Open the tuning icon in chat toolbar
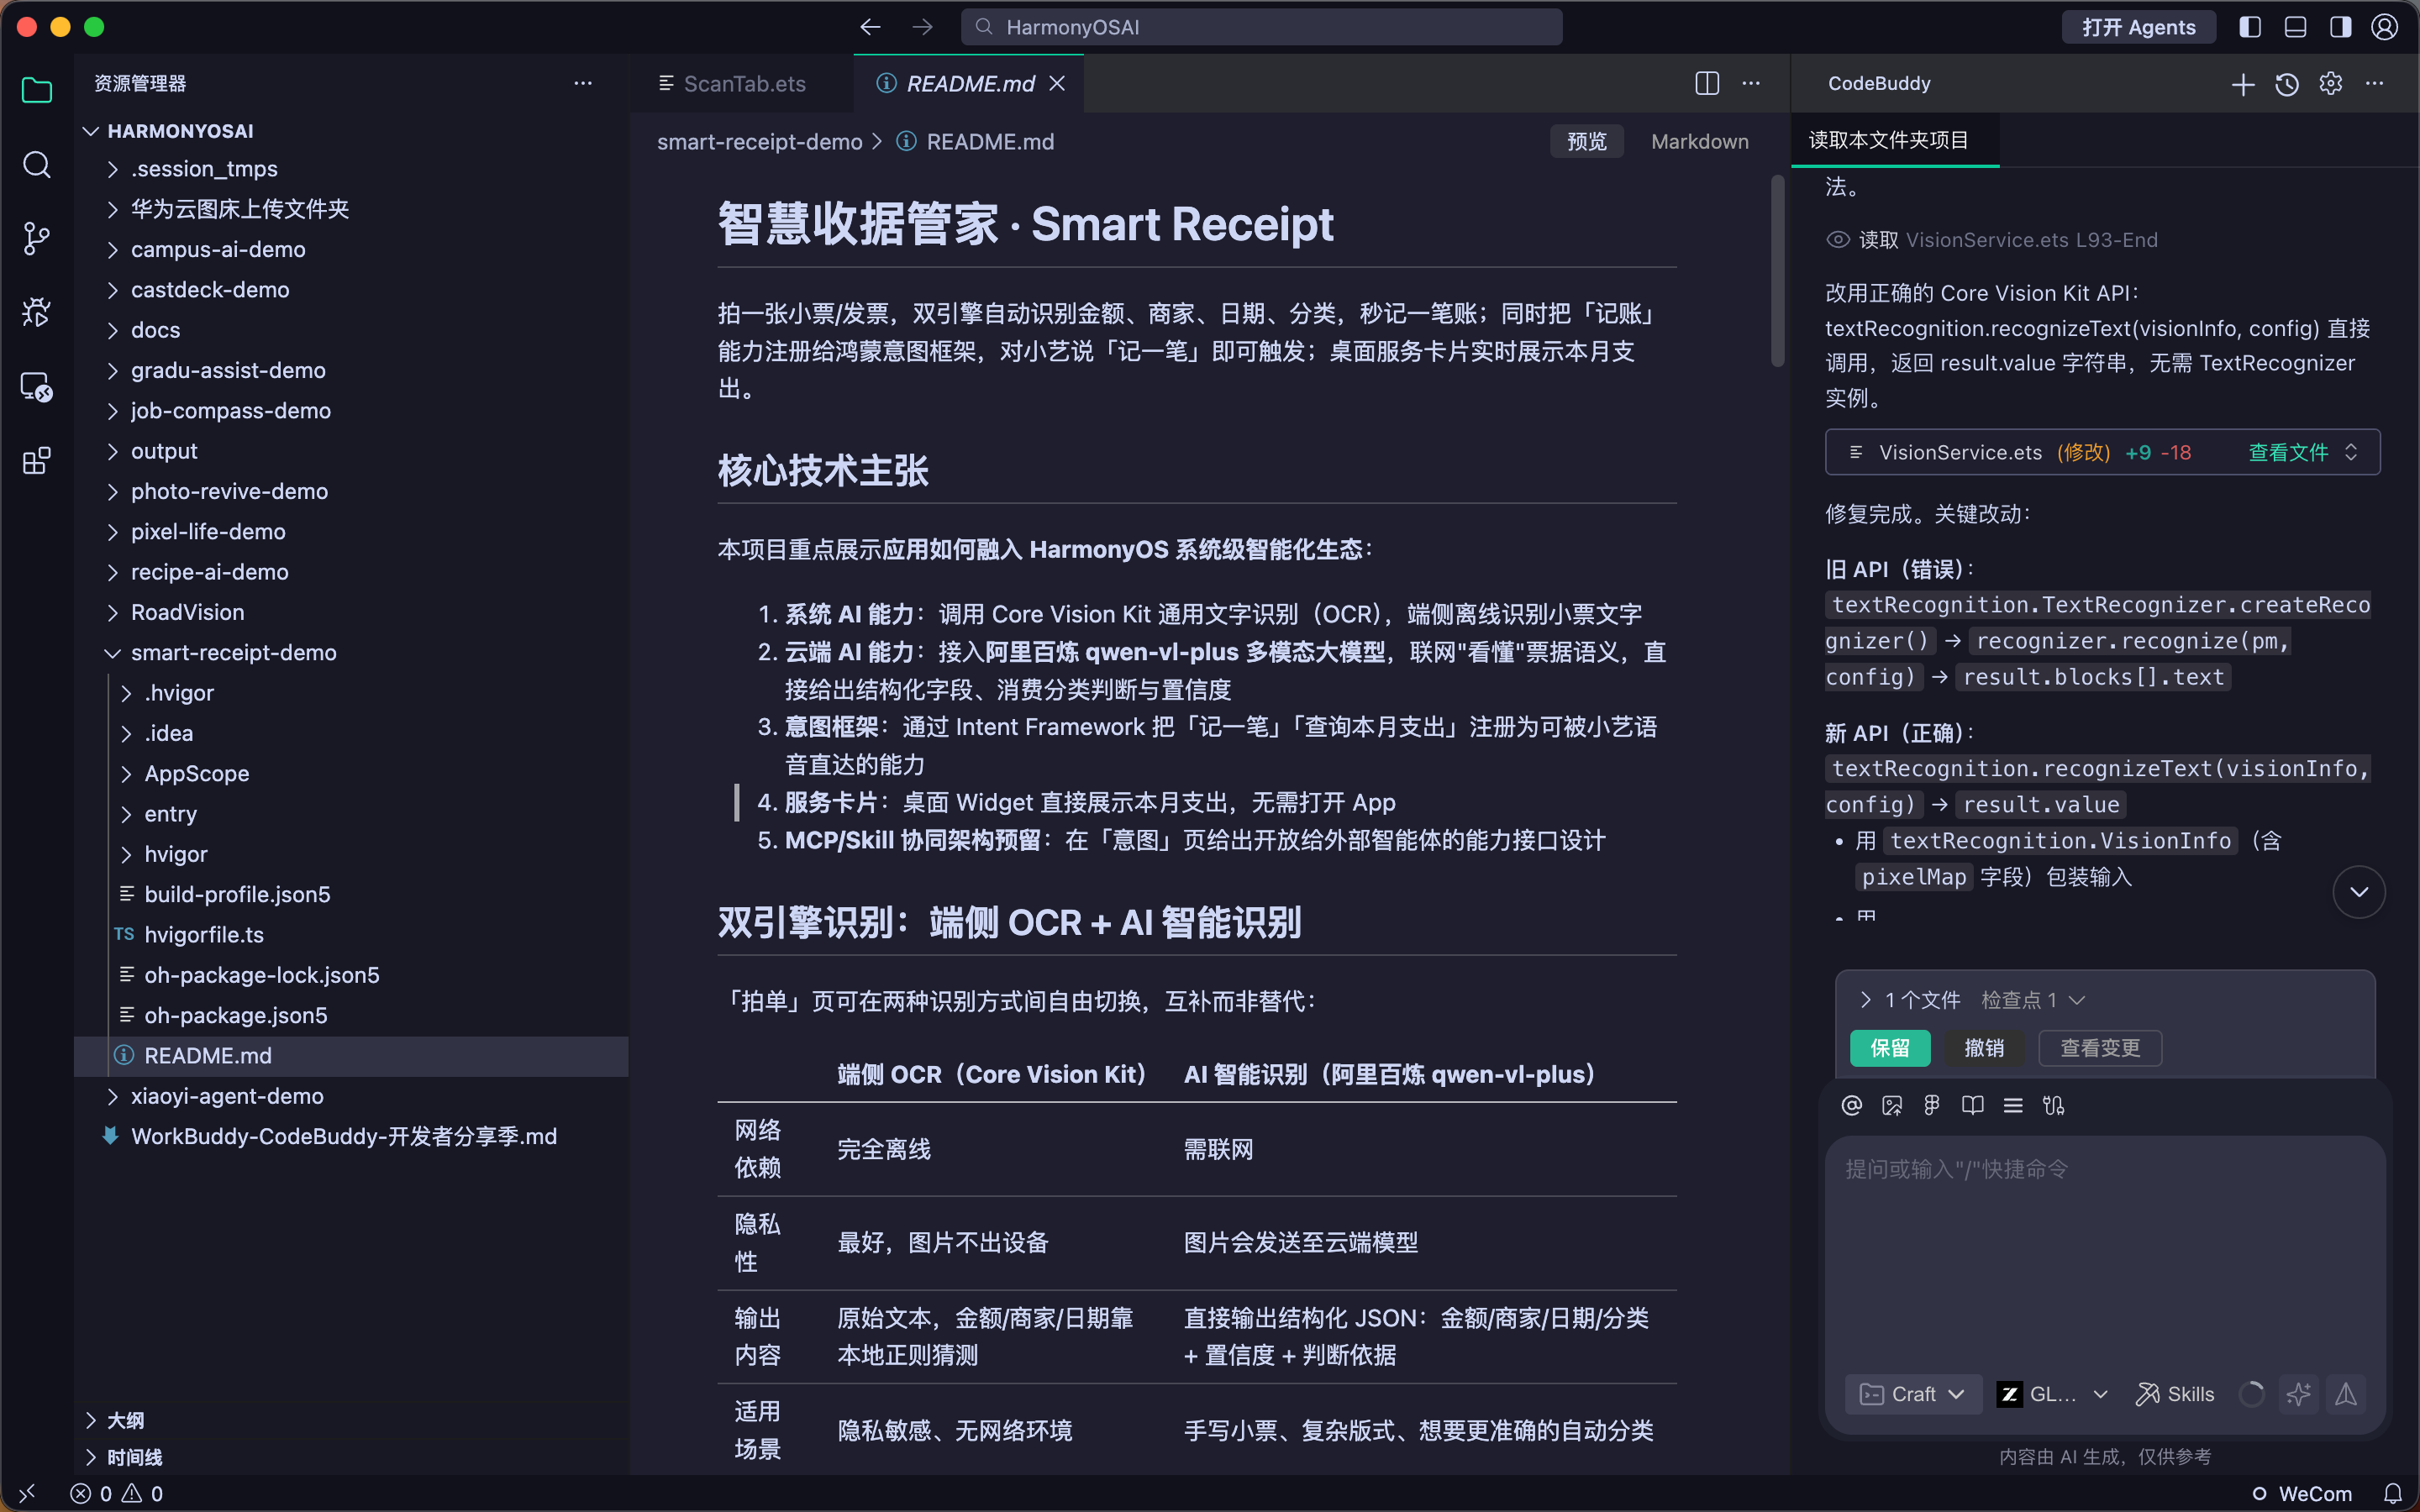Image resolution: width=2420 pixels, height=1512 pixels. (2054, 1105)
